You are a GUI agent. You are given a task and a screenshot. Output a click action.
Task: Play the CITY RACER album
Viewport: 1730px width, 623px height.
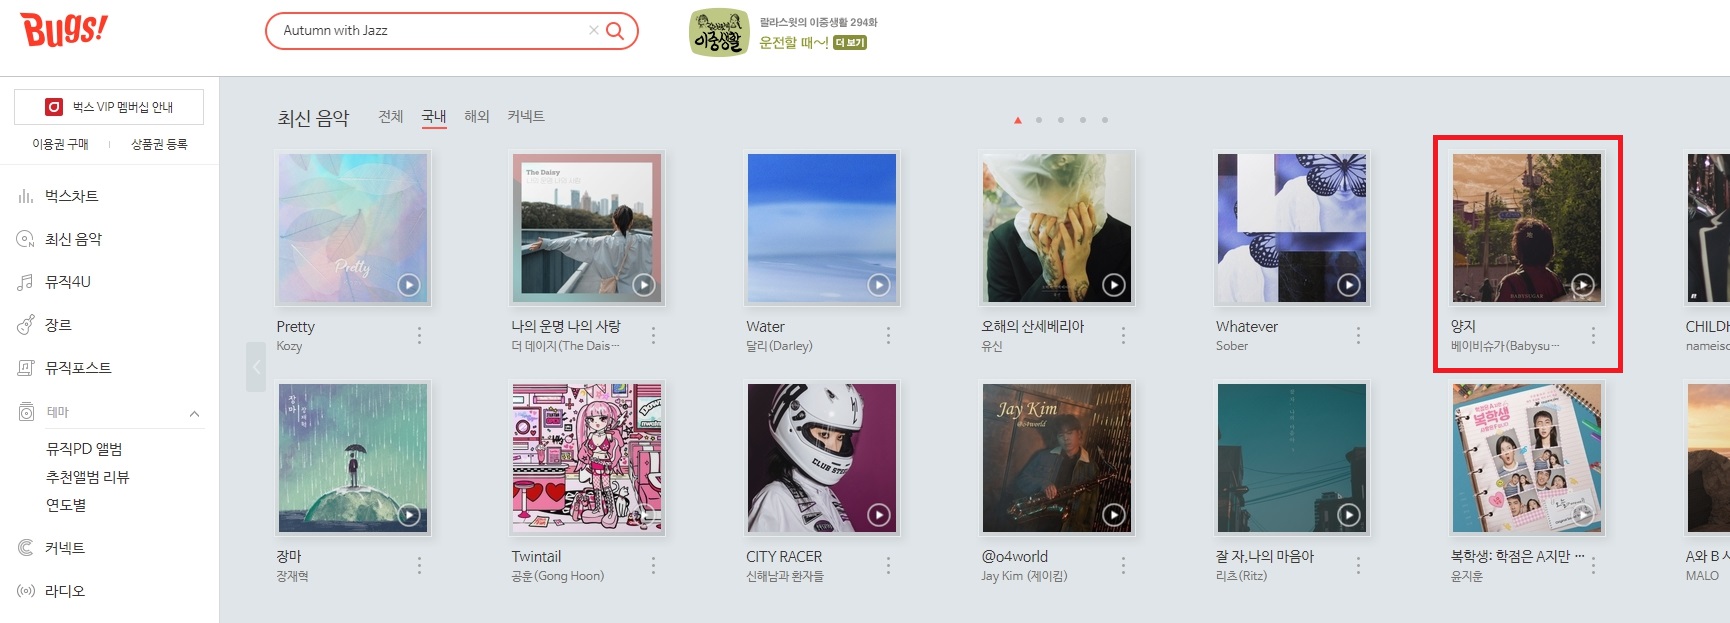tap(879, 515)
